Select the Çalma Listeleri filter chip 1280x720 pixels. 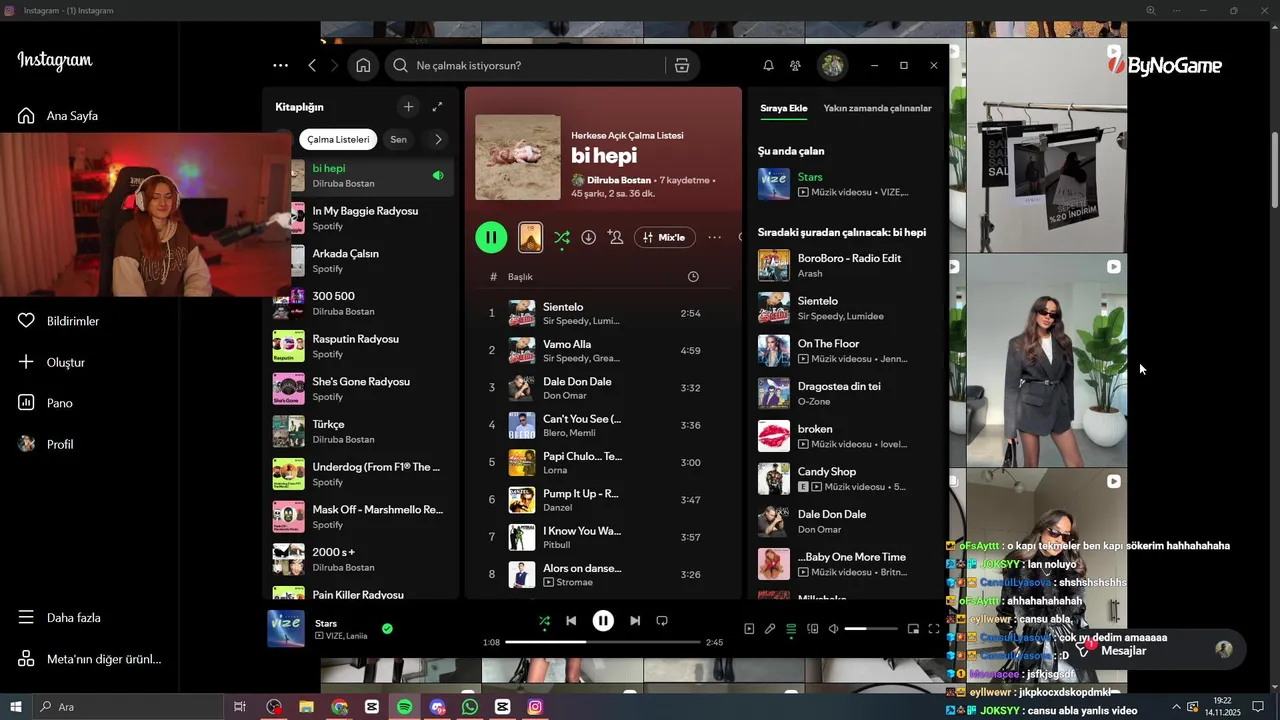[338, 139]
